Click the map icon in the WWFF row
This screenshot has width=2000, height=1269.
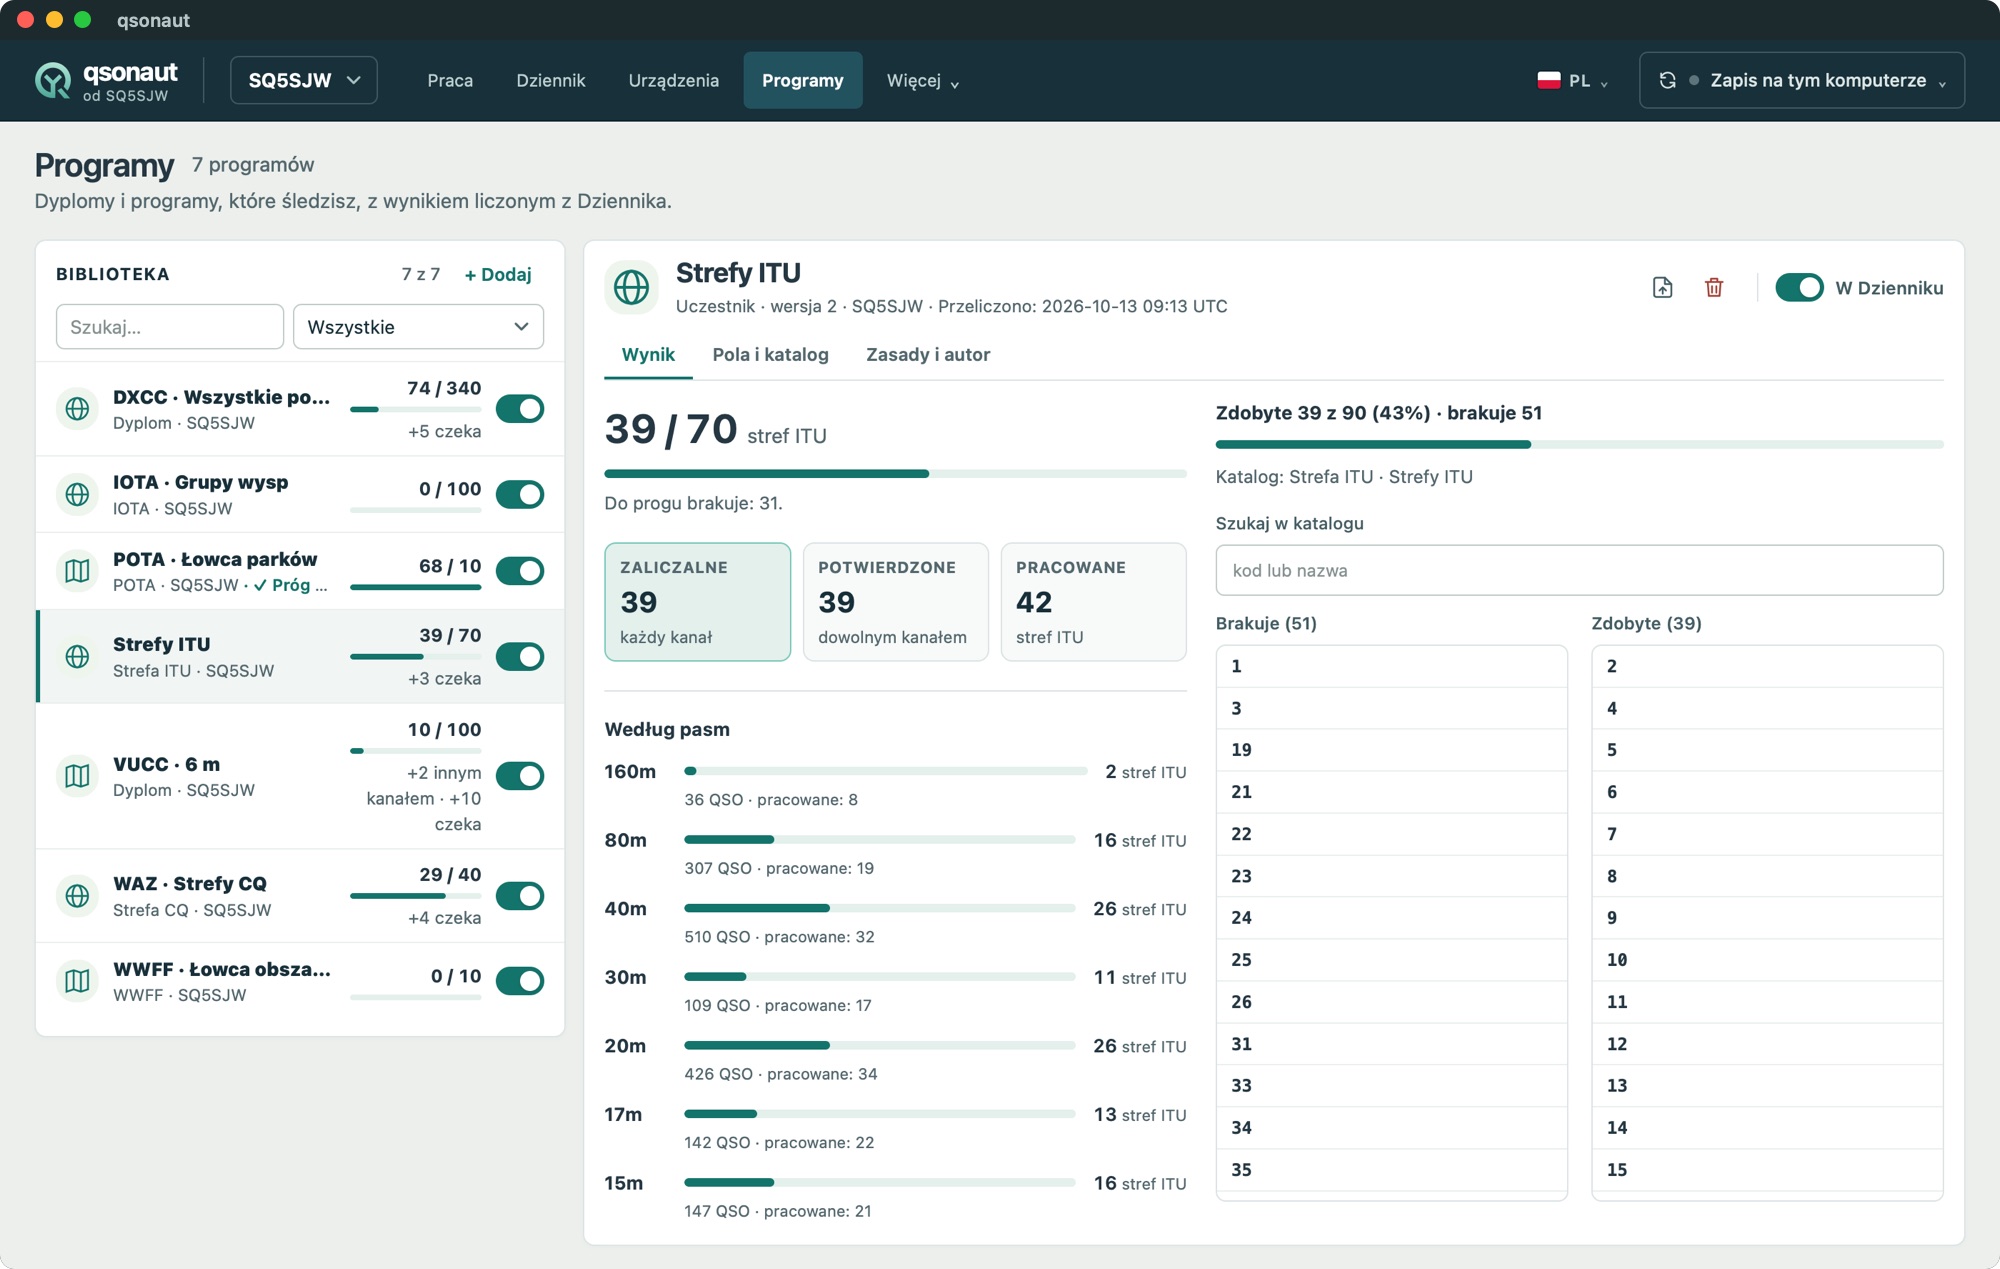click(x=77, y=981)
